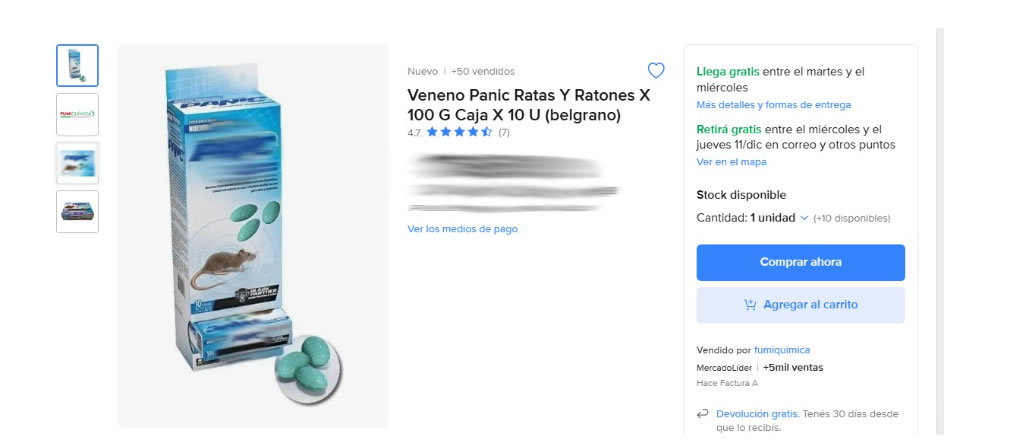Screen dimensions: 1015x443
Task: Open Ver los medios de pago
Action: 462,229
